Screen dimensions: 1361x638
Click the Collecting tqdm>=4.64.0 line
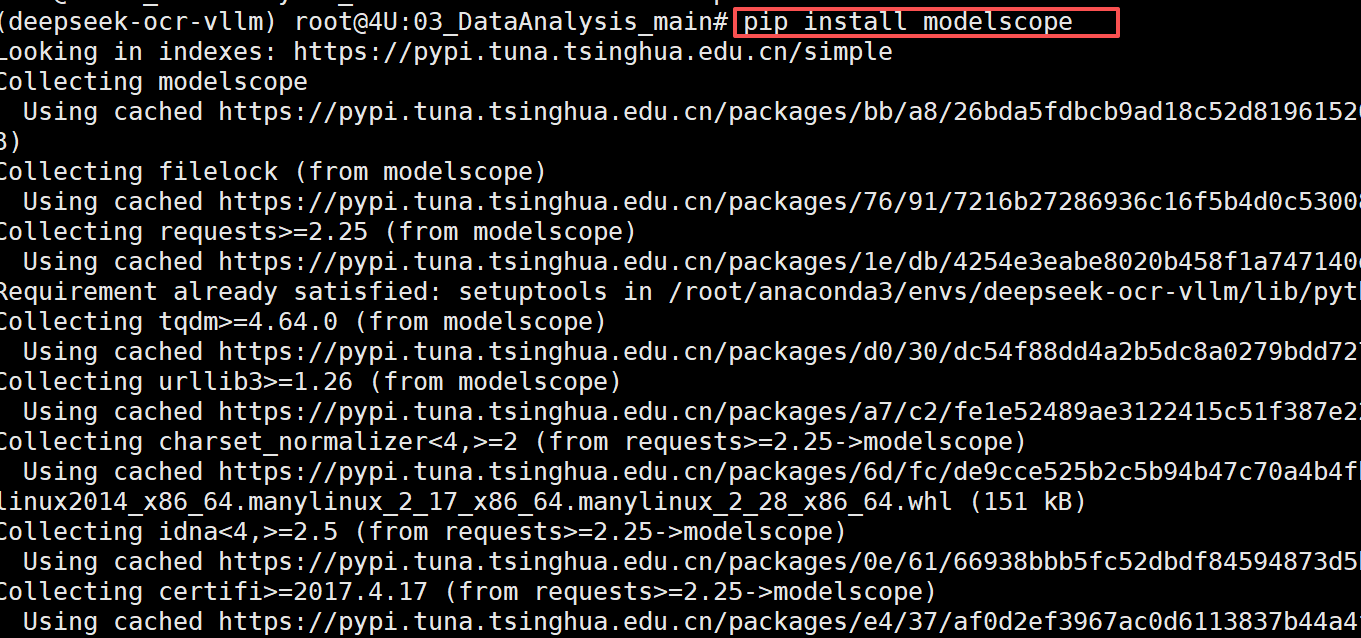302,321
